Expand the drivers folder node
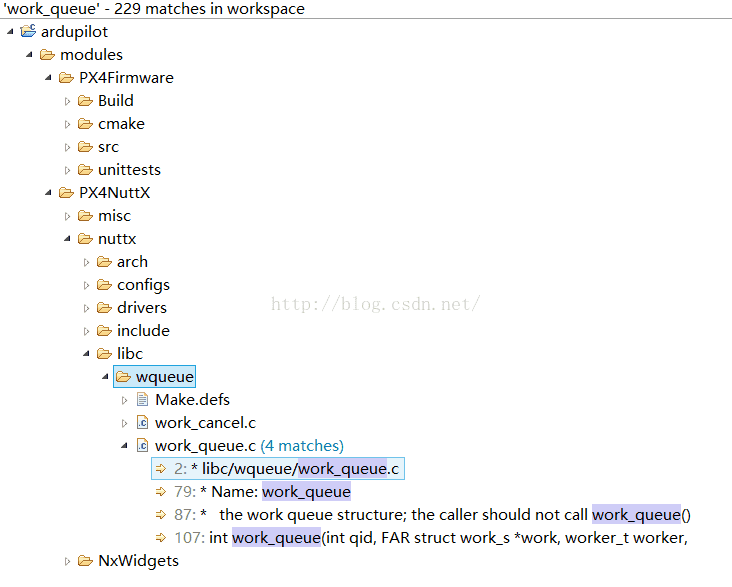Image resolution: width=732 pixels, height=587 pixels. tap(86, 308)
